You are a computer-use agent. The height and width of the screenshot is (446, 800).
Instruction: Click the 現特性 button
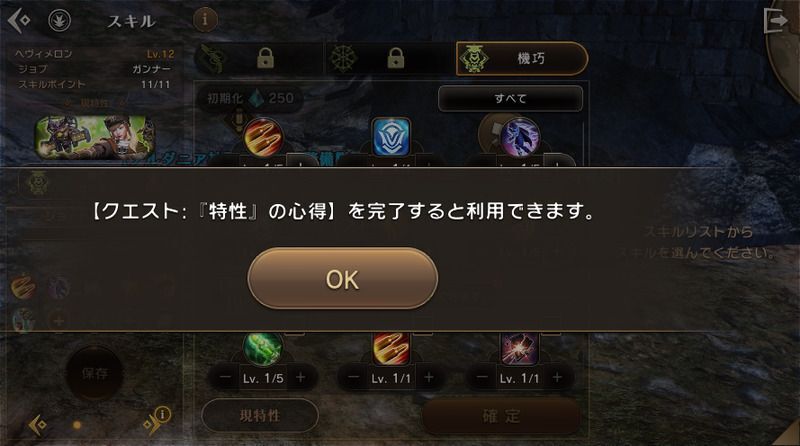tap(260, 415)
